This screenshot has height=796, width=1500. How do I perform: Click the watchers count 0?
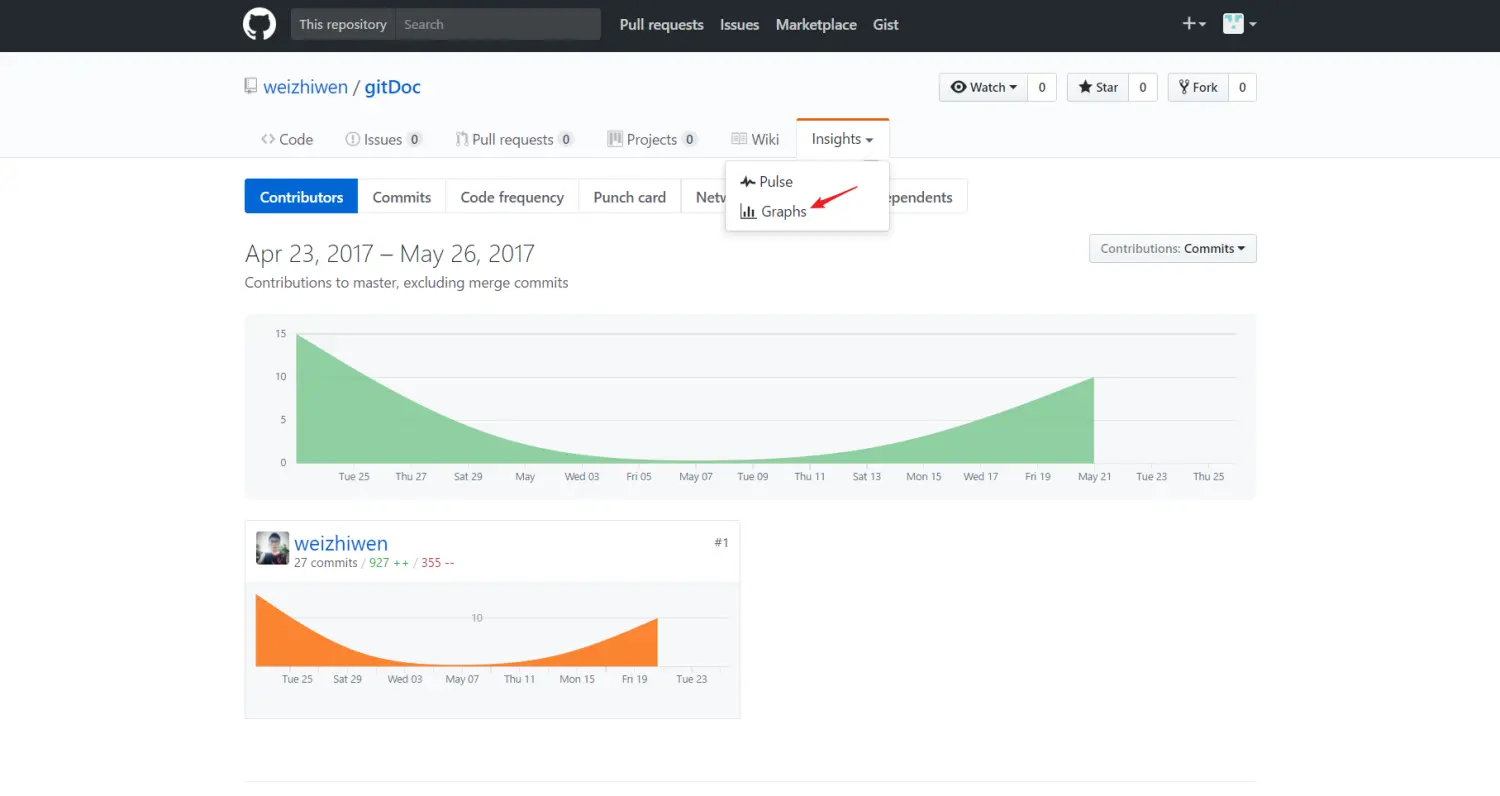[1041, 87]
